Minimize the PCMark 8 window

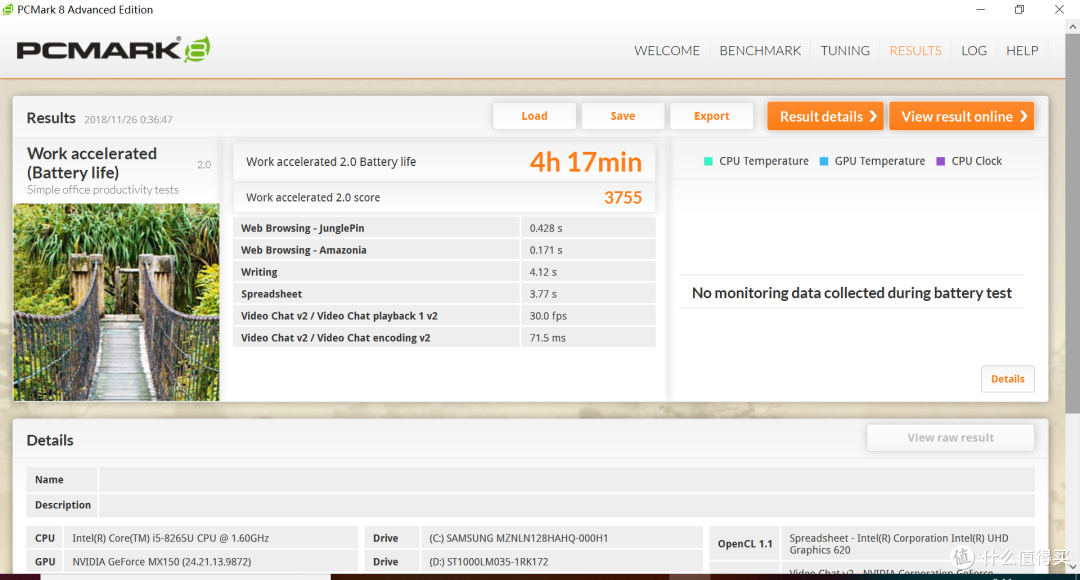(980, 10)
